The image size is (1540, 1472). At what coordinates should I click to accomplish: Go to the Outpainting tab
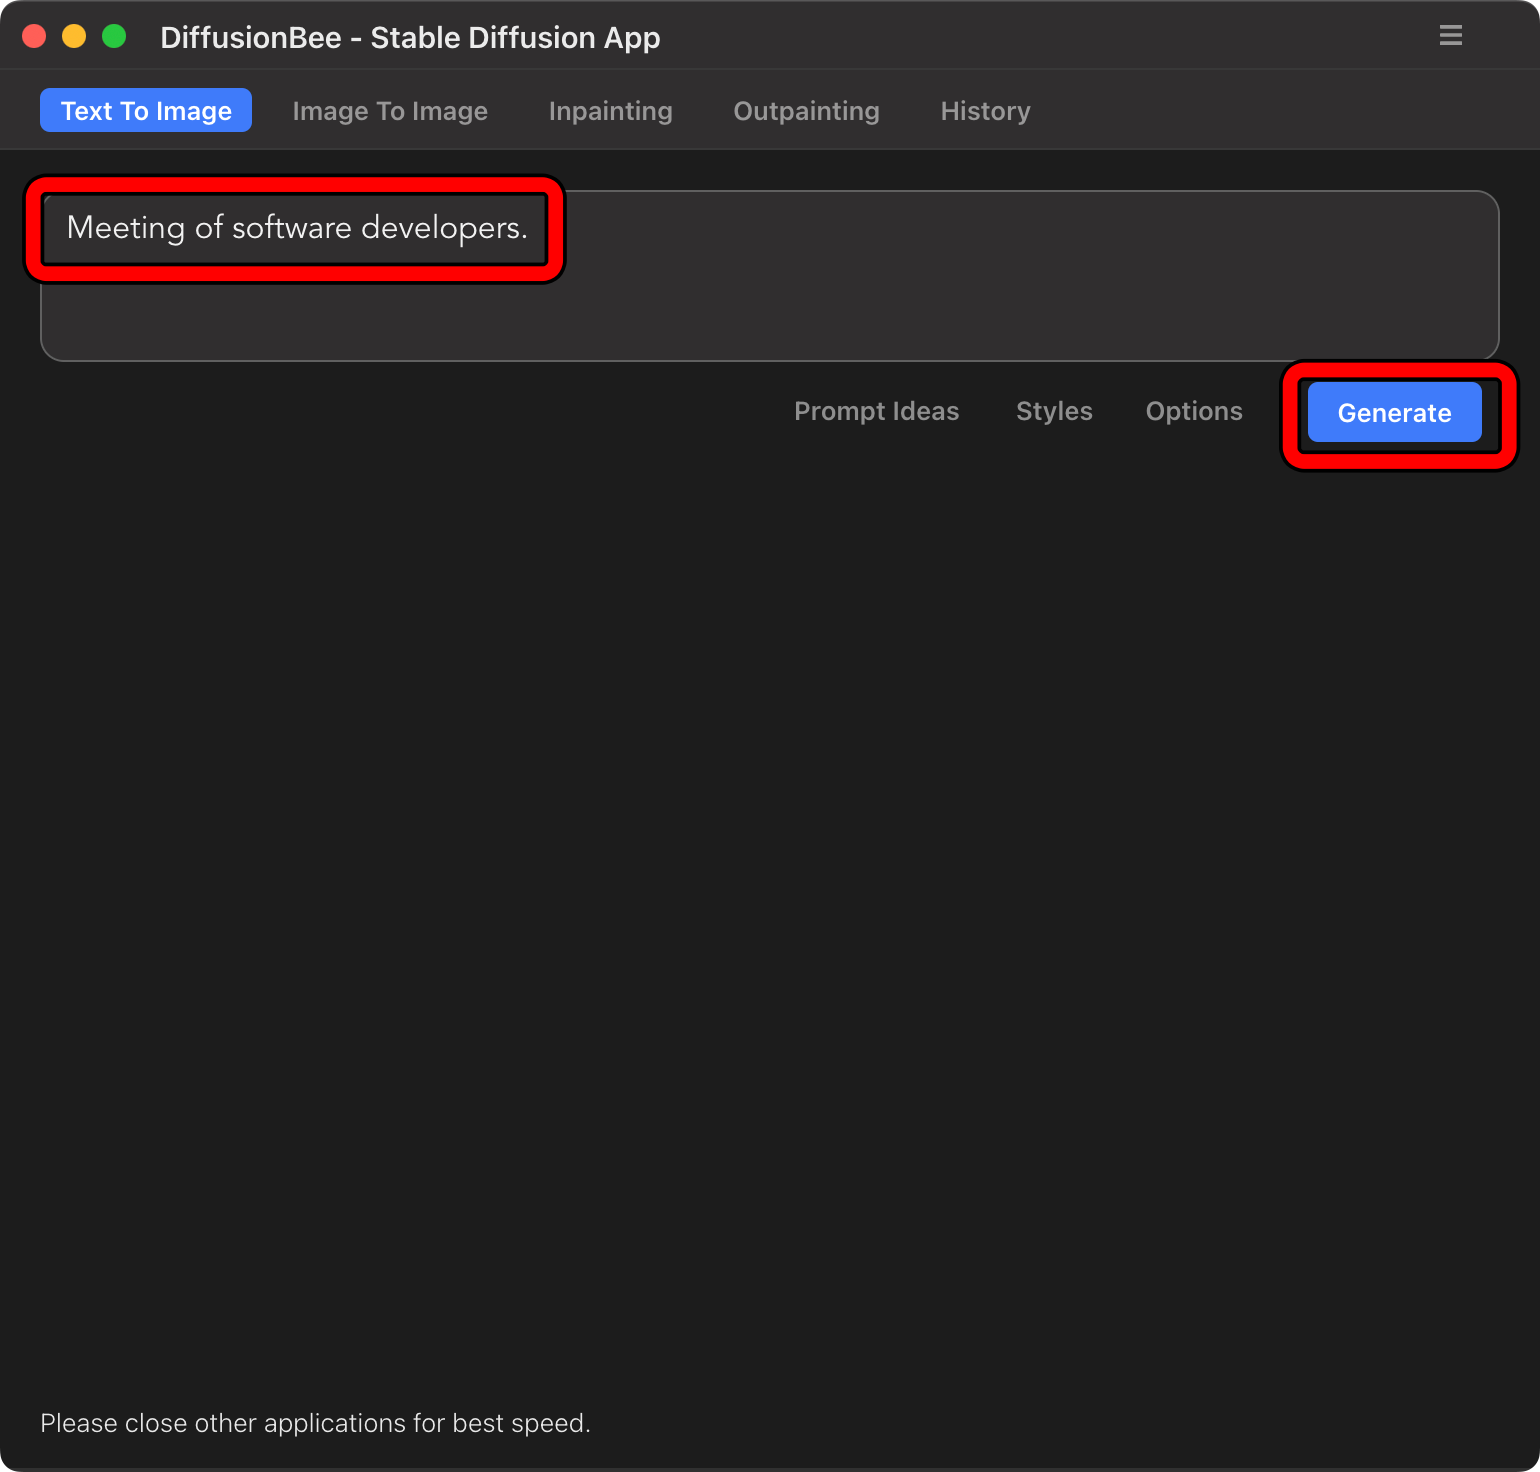pos(806,110)
